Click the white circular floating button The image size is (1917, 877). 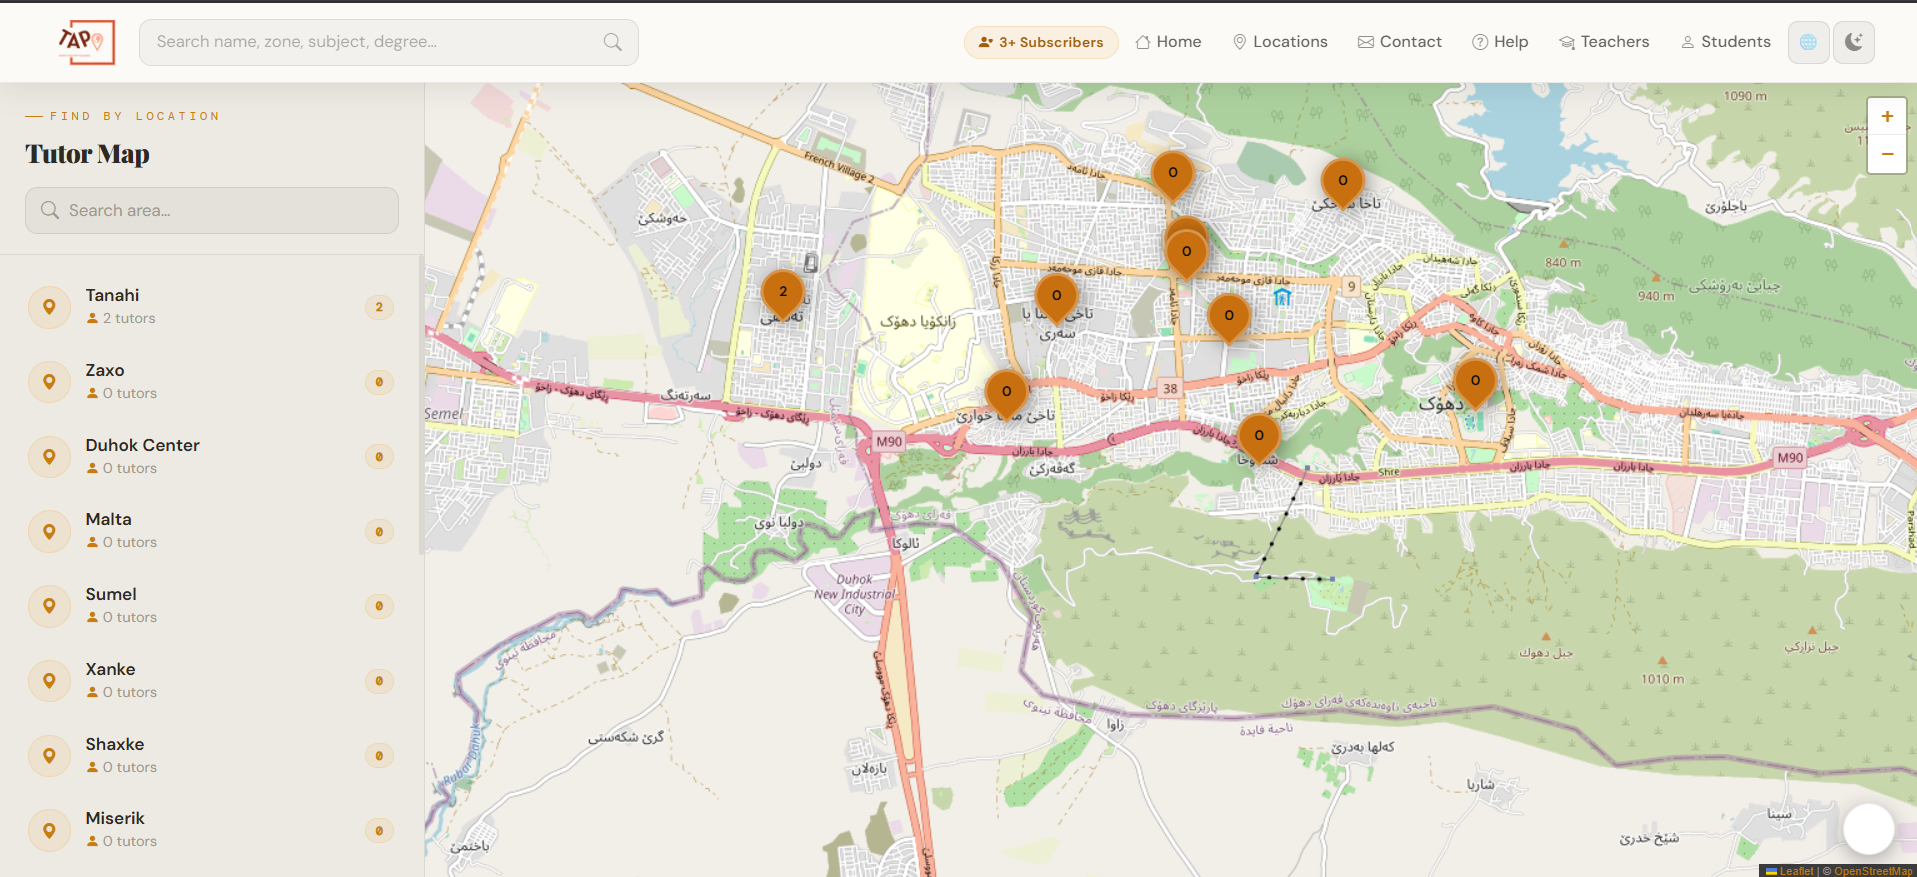[1868, 829]
